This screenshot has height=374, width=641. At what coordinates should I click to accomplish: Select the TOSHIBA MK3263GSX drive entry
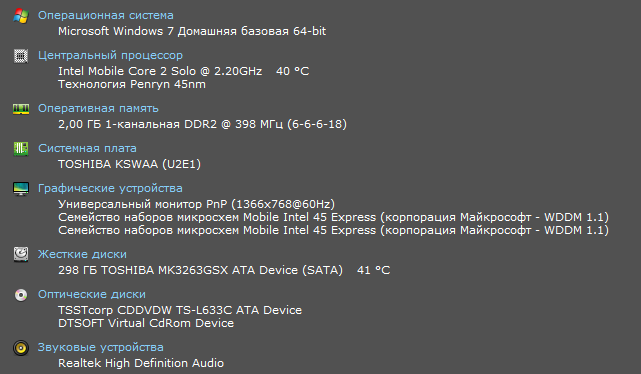tap(200, 270)
